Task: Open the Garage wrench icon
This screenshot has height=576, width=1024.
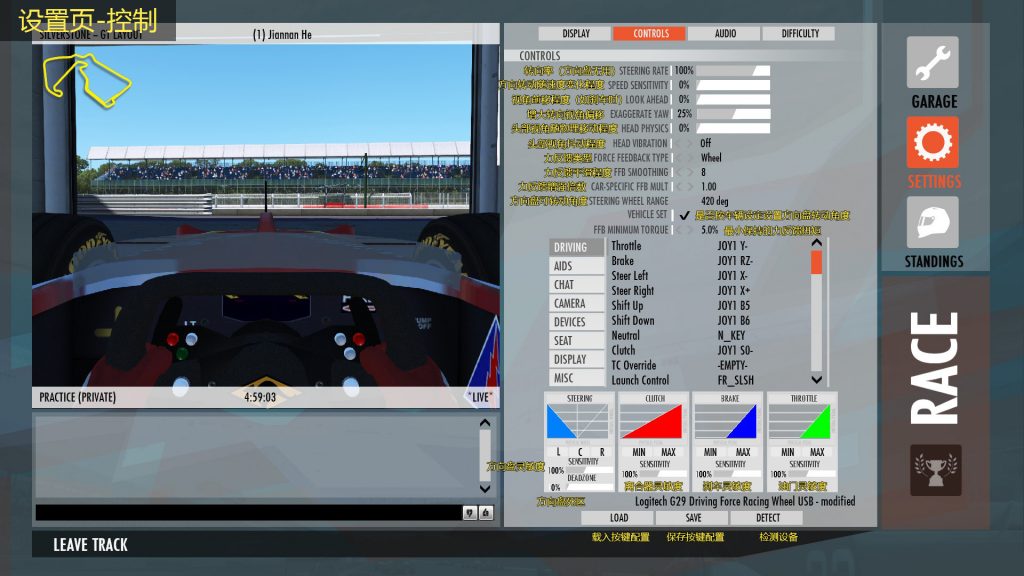Action: coord(933,62)
